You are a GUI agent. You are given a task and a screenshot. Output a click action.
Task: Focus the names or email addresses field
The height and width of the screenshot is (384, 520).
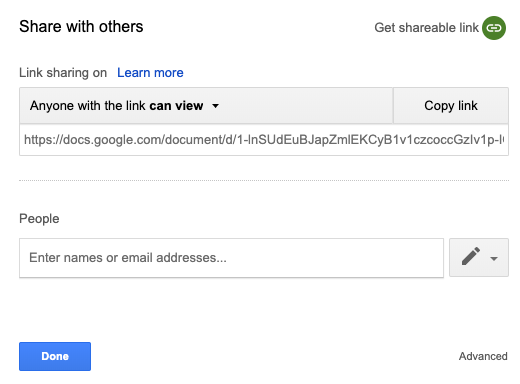click(231, 258)
